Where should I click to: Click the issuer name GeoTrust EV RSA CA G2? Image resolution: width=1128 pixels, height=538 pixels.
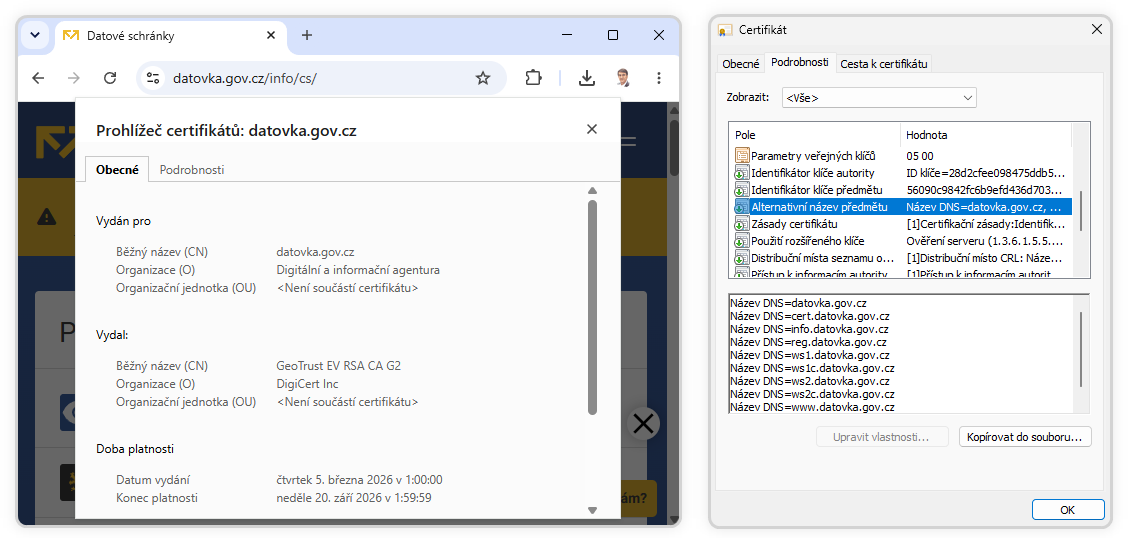click(x=338, y=365)
